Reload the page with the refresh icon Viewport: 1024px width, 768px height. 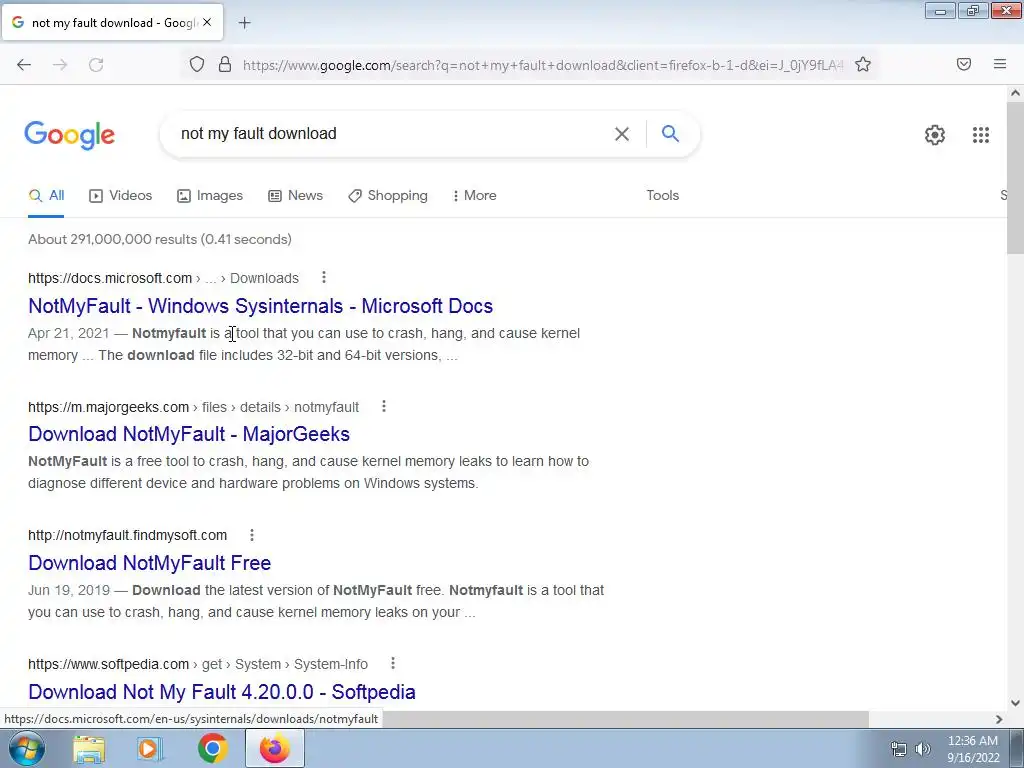[96, 65]
